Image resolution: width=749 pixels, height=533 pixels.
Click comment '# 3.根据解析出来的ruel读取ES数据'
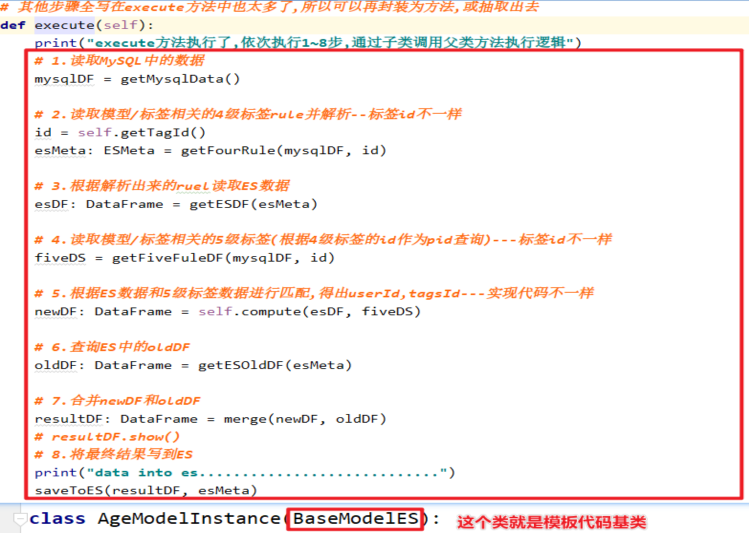tap(162, 186)
